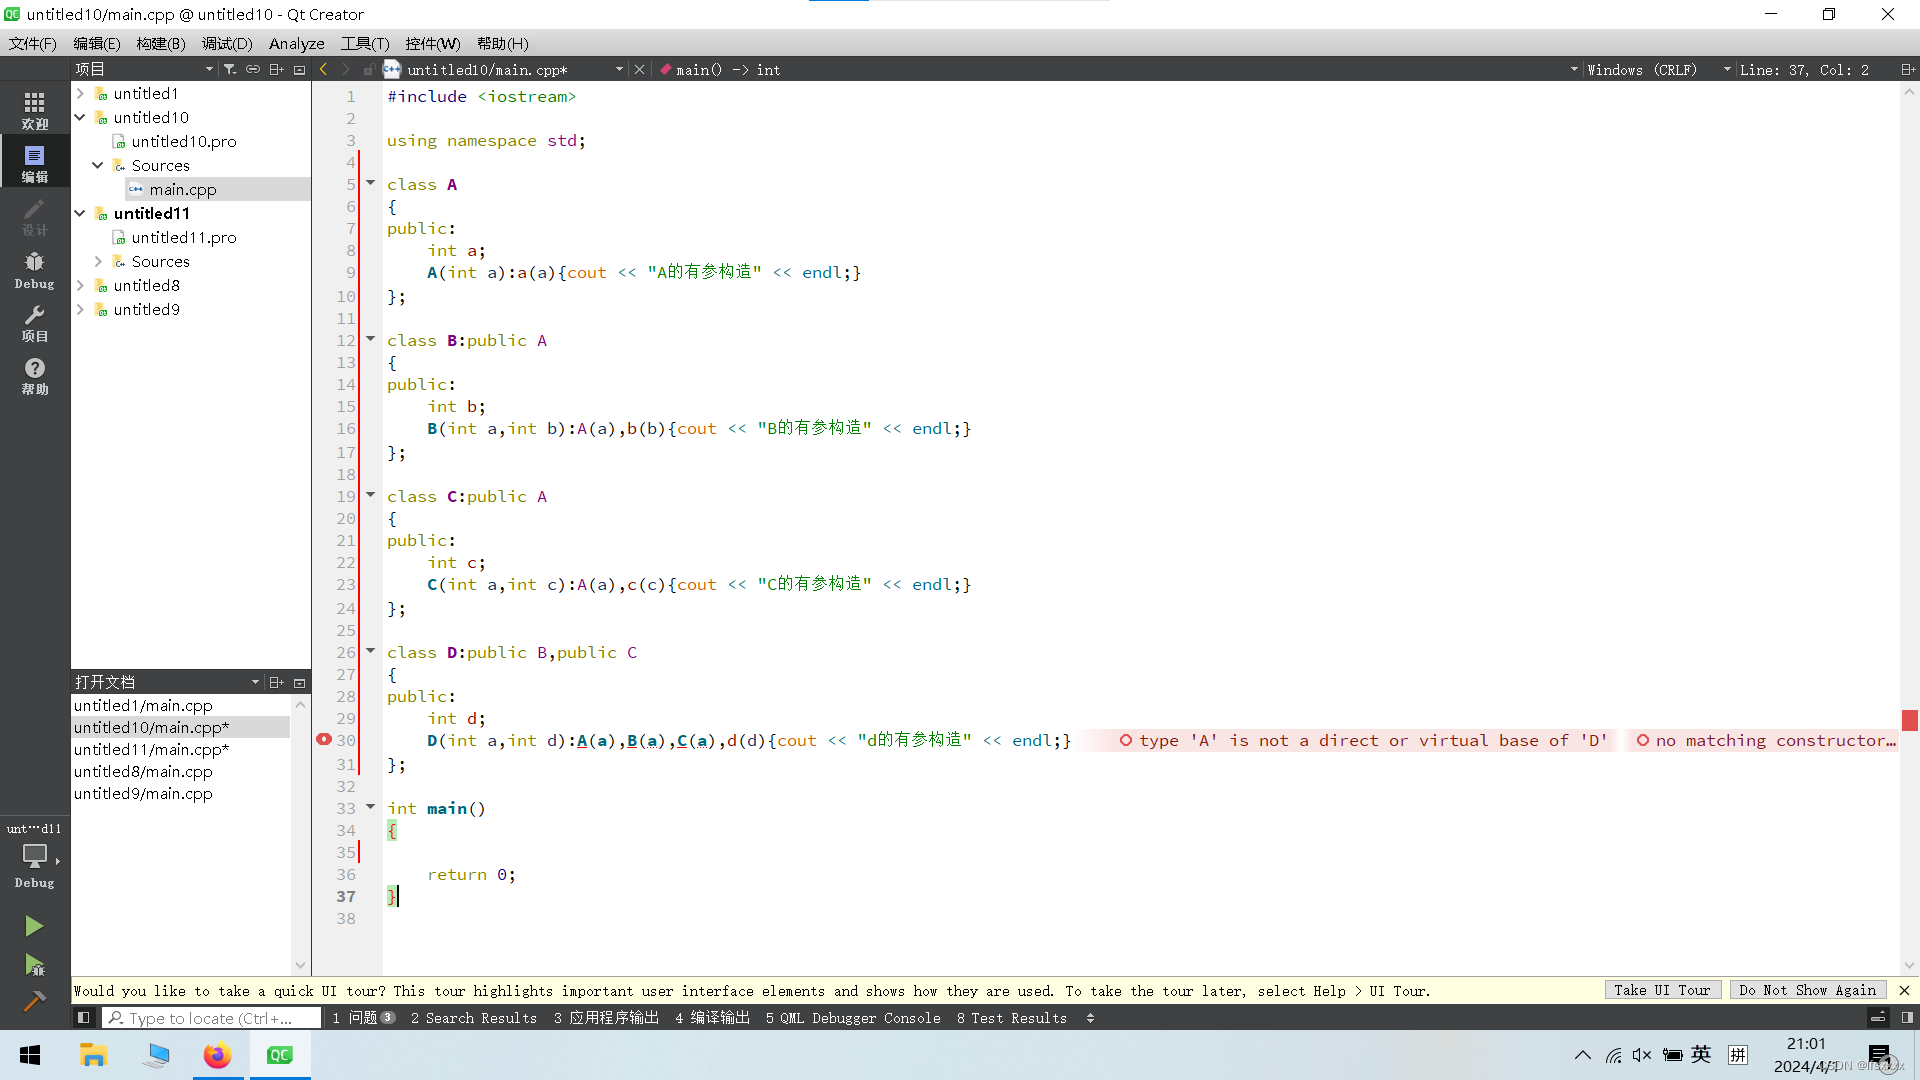Select untitled8/main.cpp in open documents
The width and height of the screenshot is (1920, 1080).
pos(143,771)
